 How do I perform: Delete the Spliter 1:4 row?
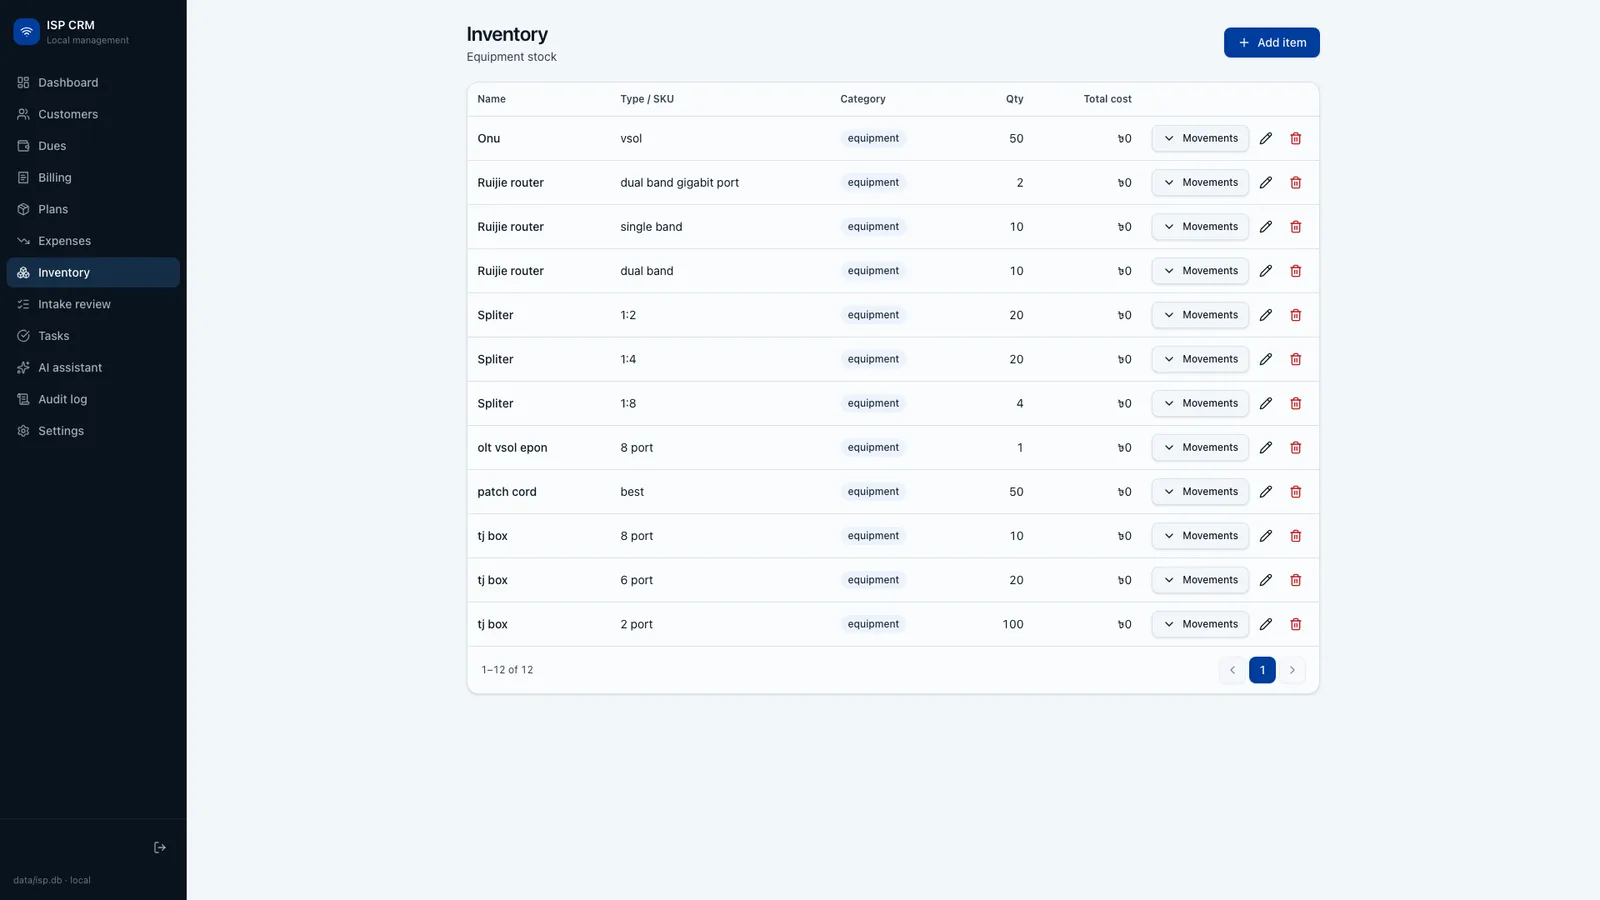point(1295,359)
